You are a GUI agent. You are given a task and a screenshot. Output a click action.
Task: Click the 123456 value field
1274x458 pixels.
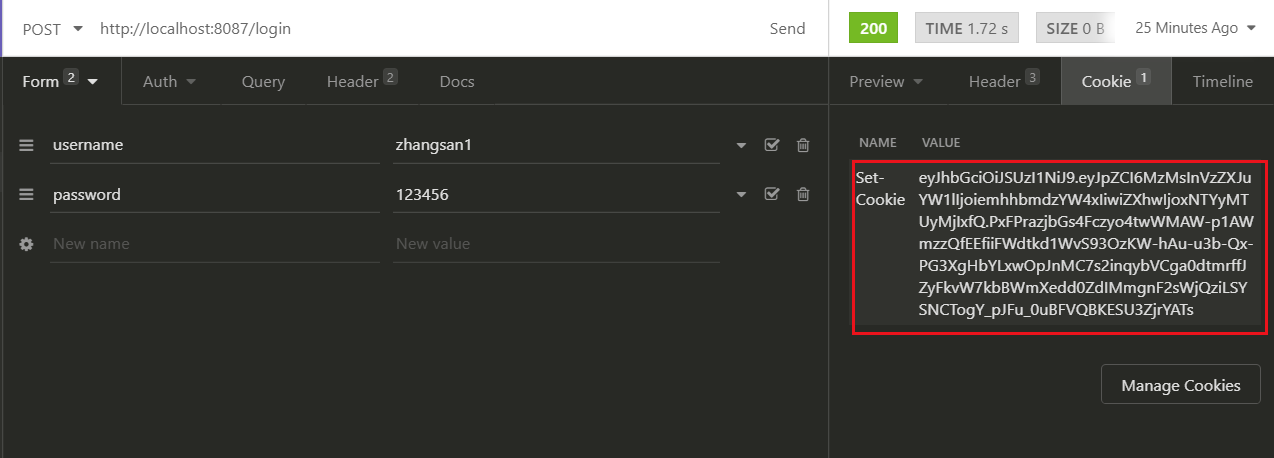click(556, 195)
